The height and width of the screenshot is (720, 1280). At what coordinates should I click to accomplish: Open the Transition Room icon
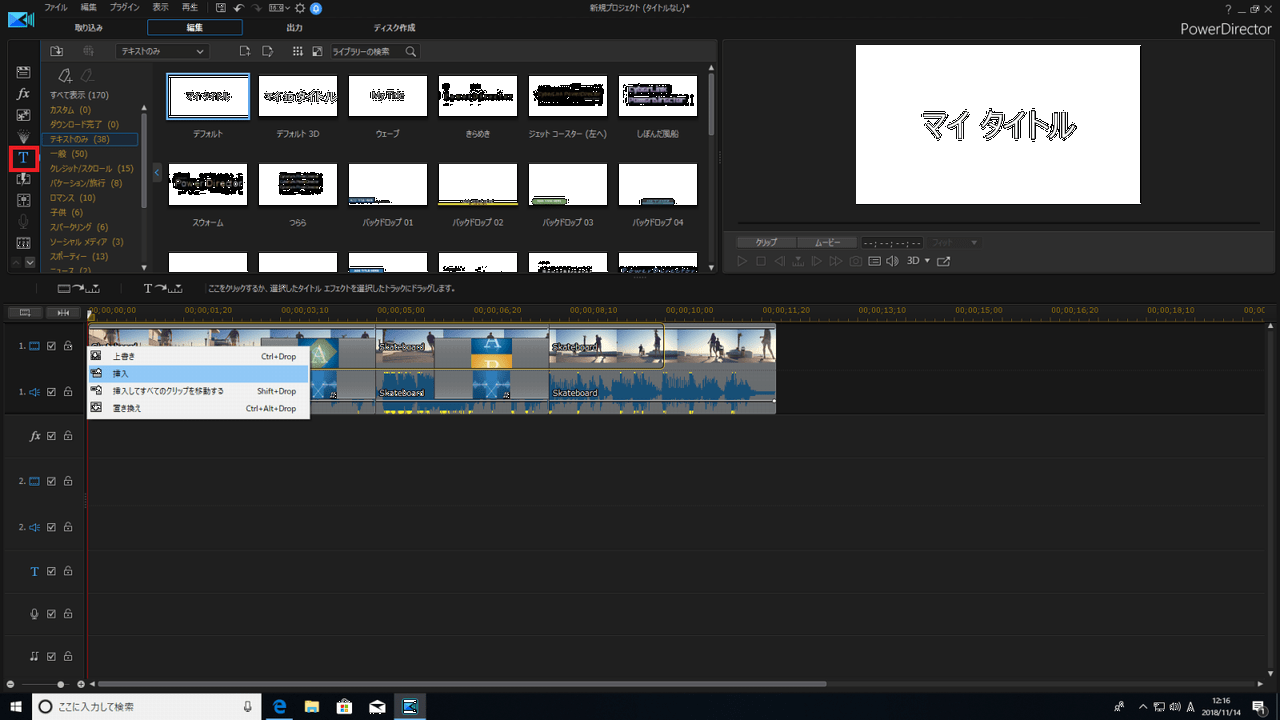coord(23,179)
